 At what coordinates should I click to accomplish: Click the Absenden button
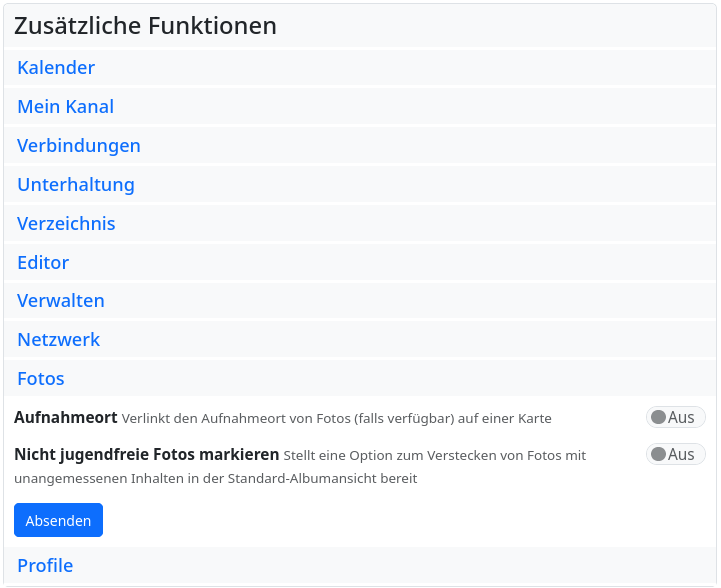[58, 520]
